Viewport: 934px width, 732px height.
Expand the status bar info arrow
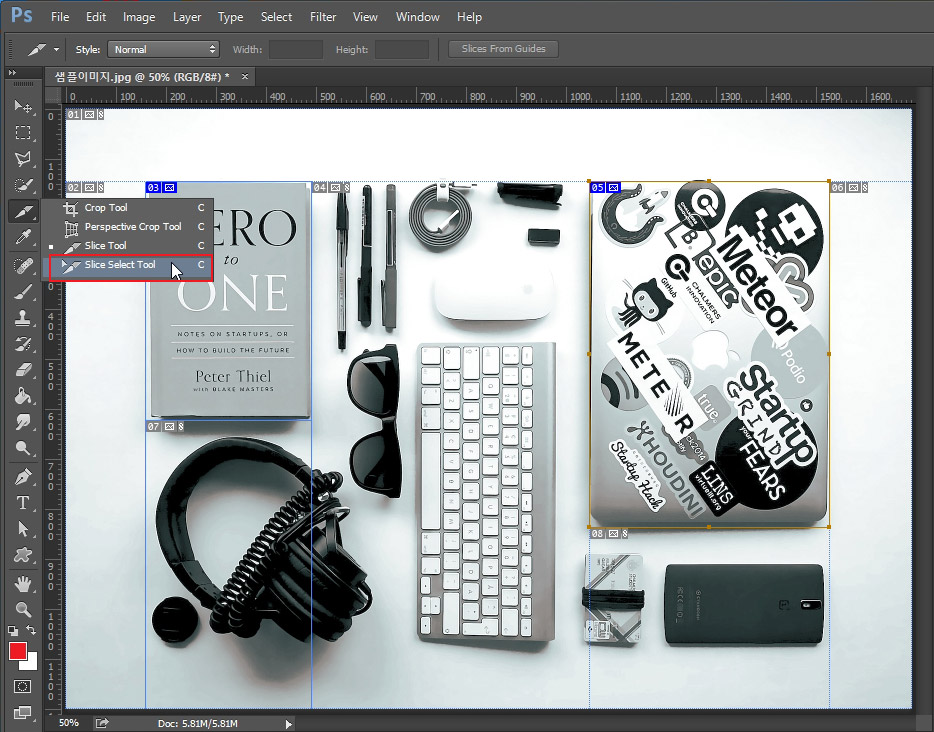[289, 724]
